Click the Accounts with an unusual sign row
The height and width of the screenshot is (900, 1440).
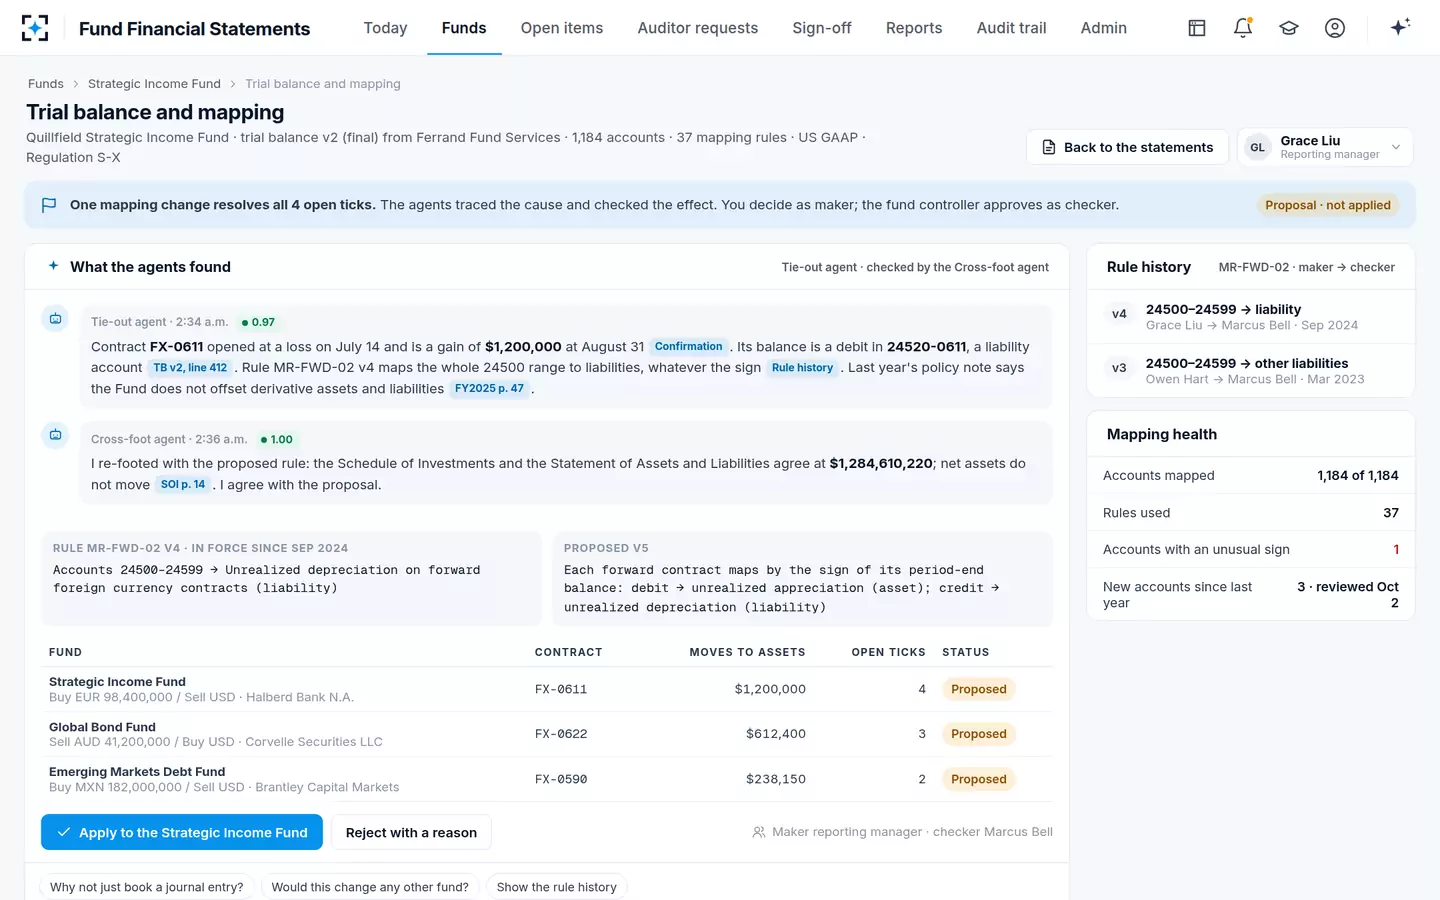click(1250, 549)
